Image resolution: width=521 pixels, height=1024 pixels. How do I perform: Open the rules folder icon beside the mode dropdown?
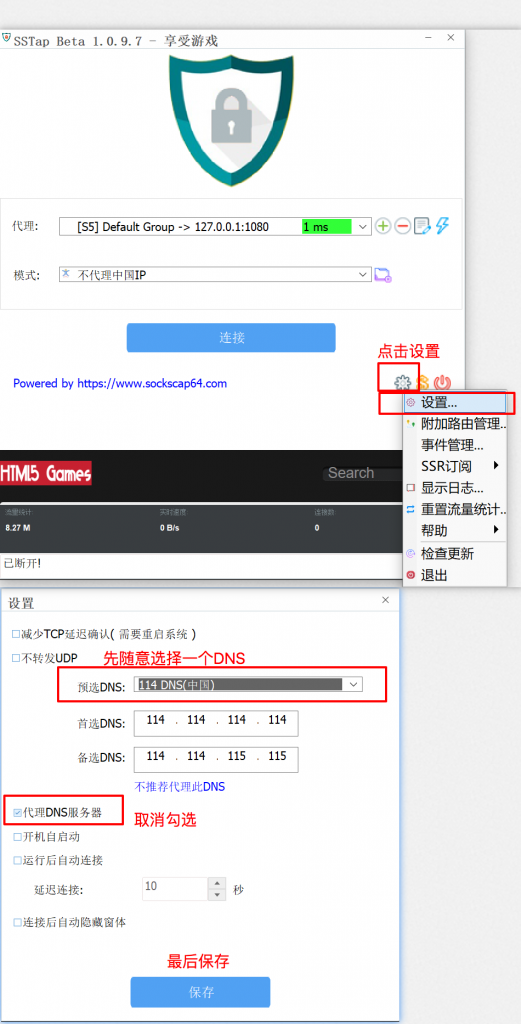tap(383, 275)
